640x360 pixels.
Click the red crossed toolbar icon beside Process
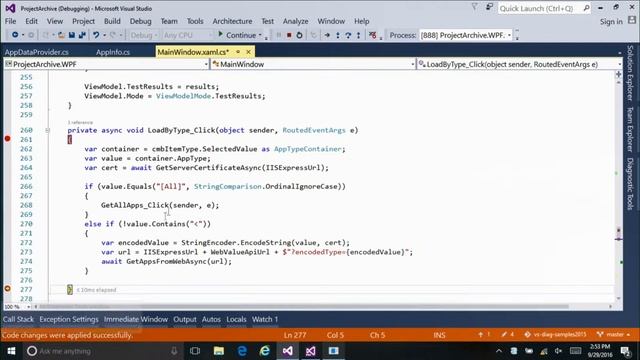click(x=373, y=35)
